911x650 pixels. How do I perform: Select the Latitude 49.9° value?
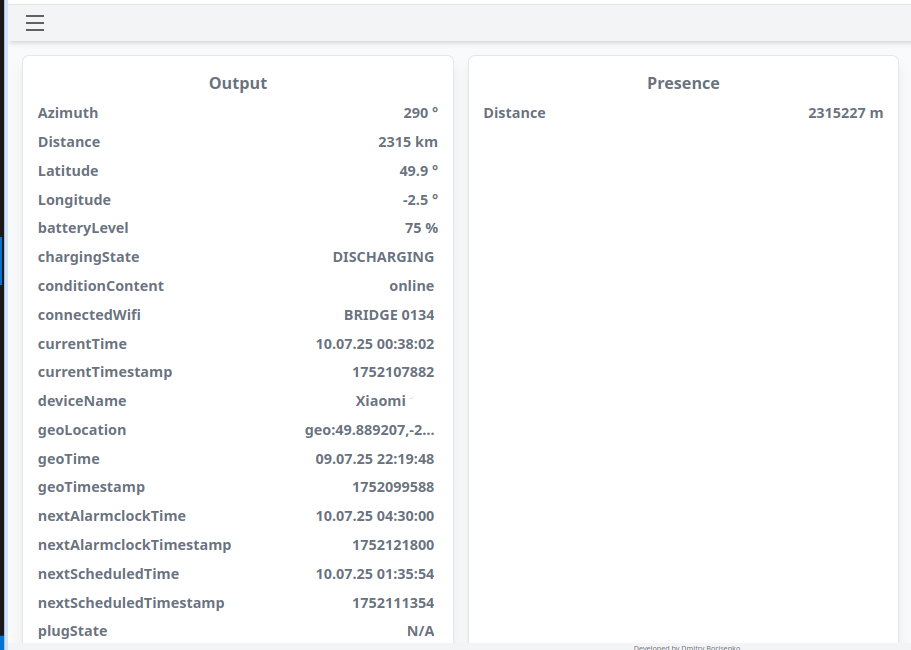[418, 171]
